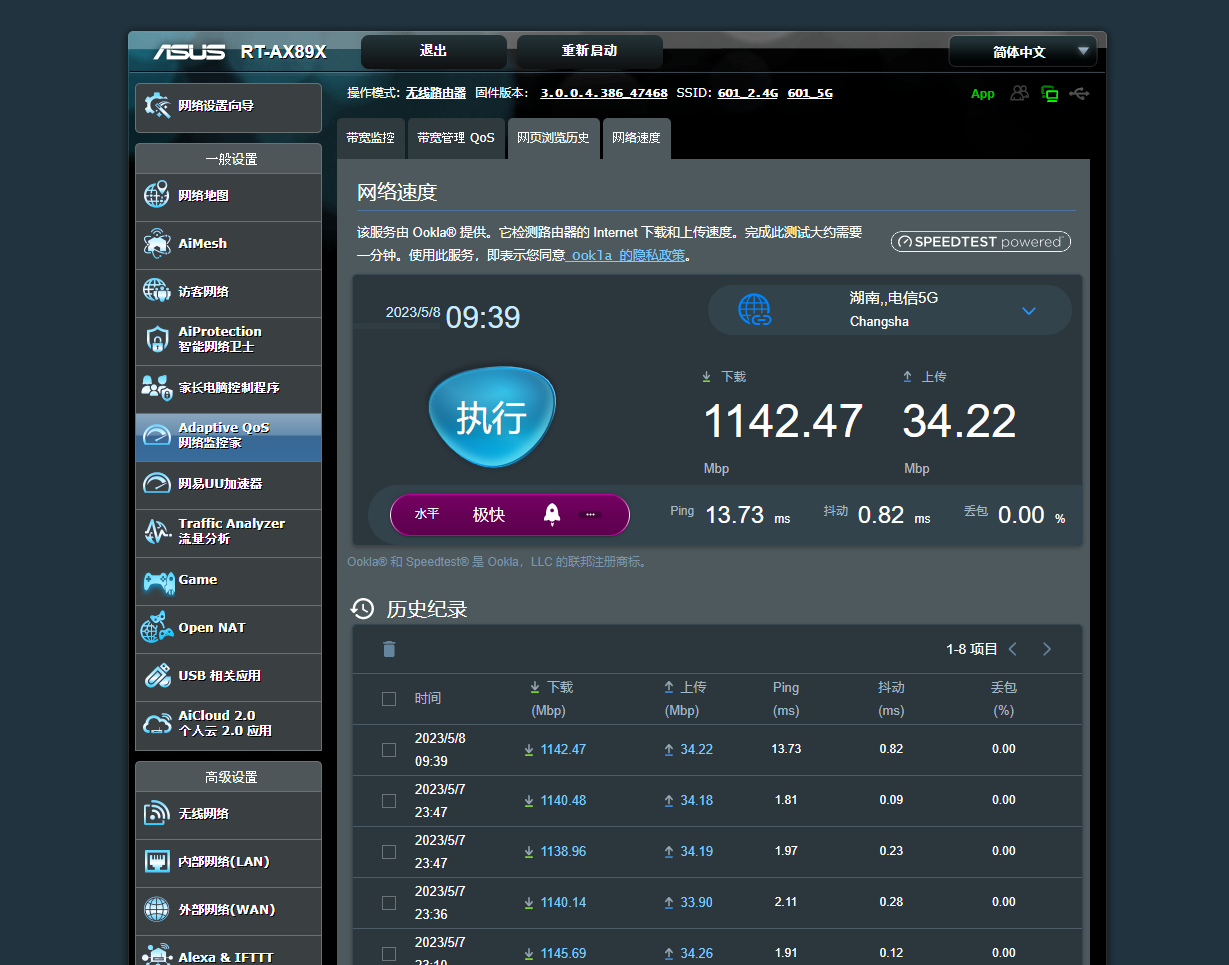Click the Network Map globe icon
Screen dimensions: 1229x965
(157, 195)
